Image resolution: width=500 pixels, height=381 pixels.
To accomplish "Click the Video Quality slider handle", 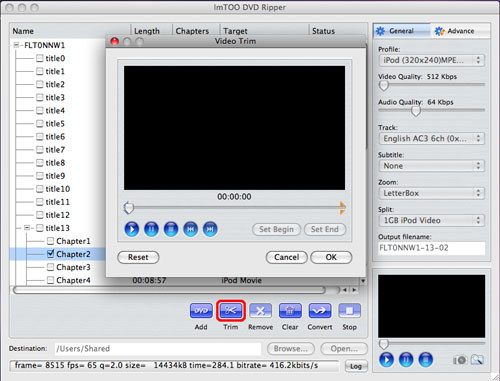I will pyautogui.click(x=384, y=86).
